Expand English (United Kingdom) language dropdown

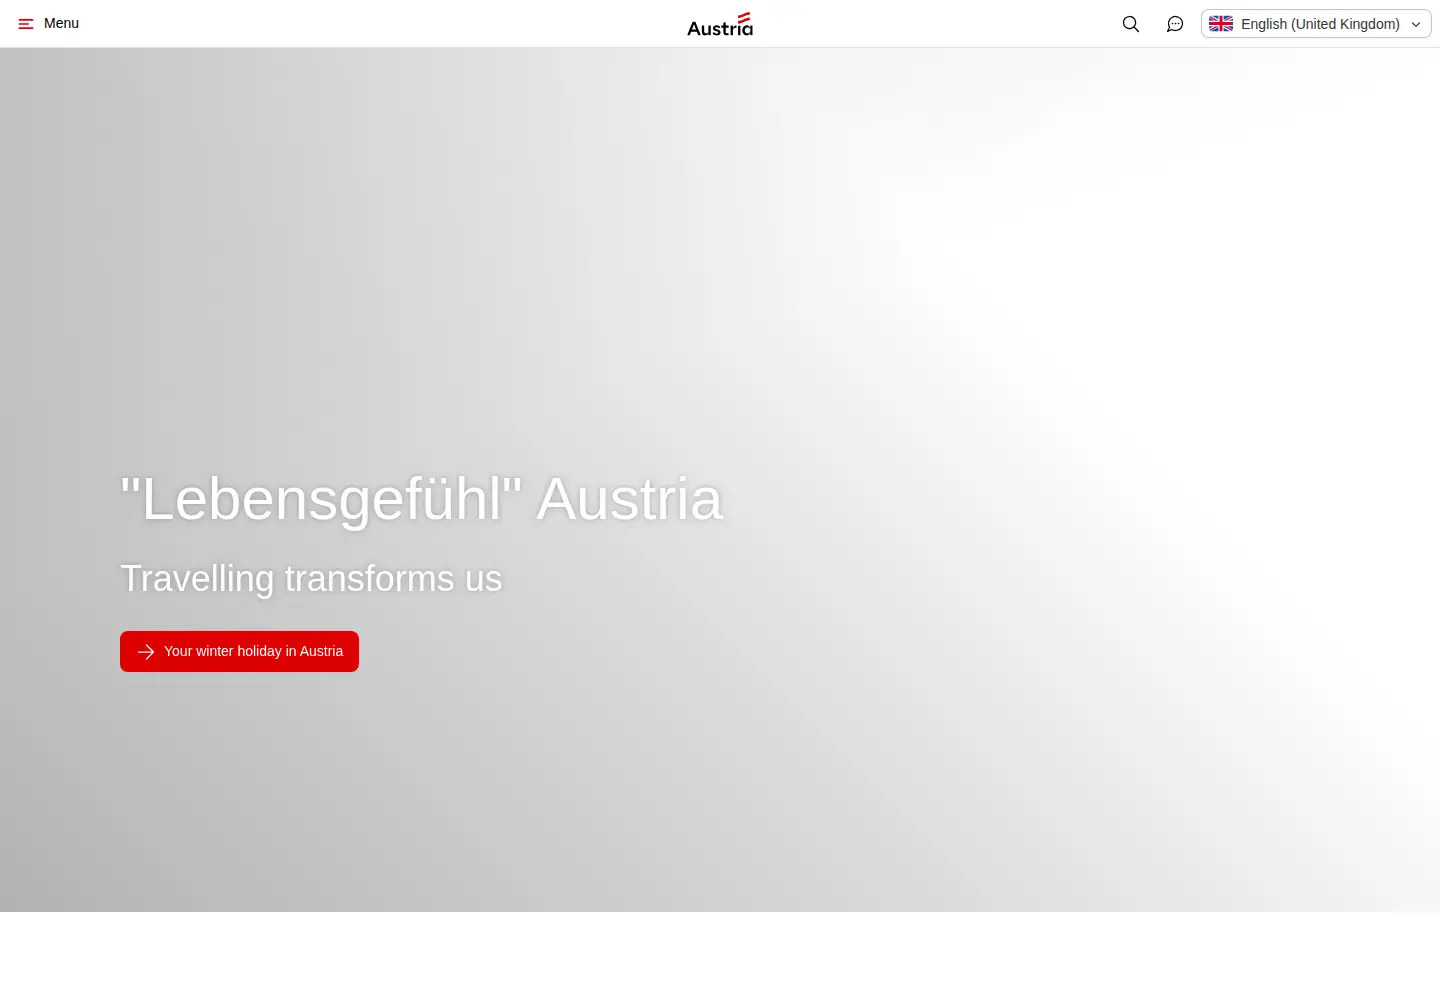[1316, 24]
